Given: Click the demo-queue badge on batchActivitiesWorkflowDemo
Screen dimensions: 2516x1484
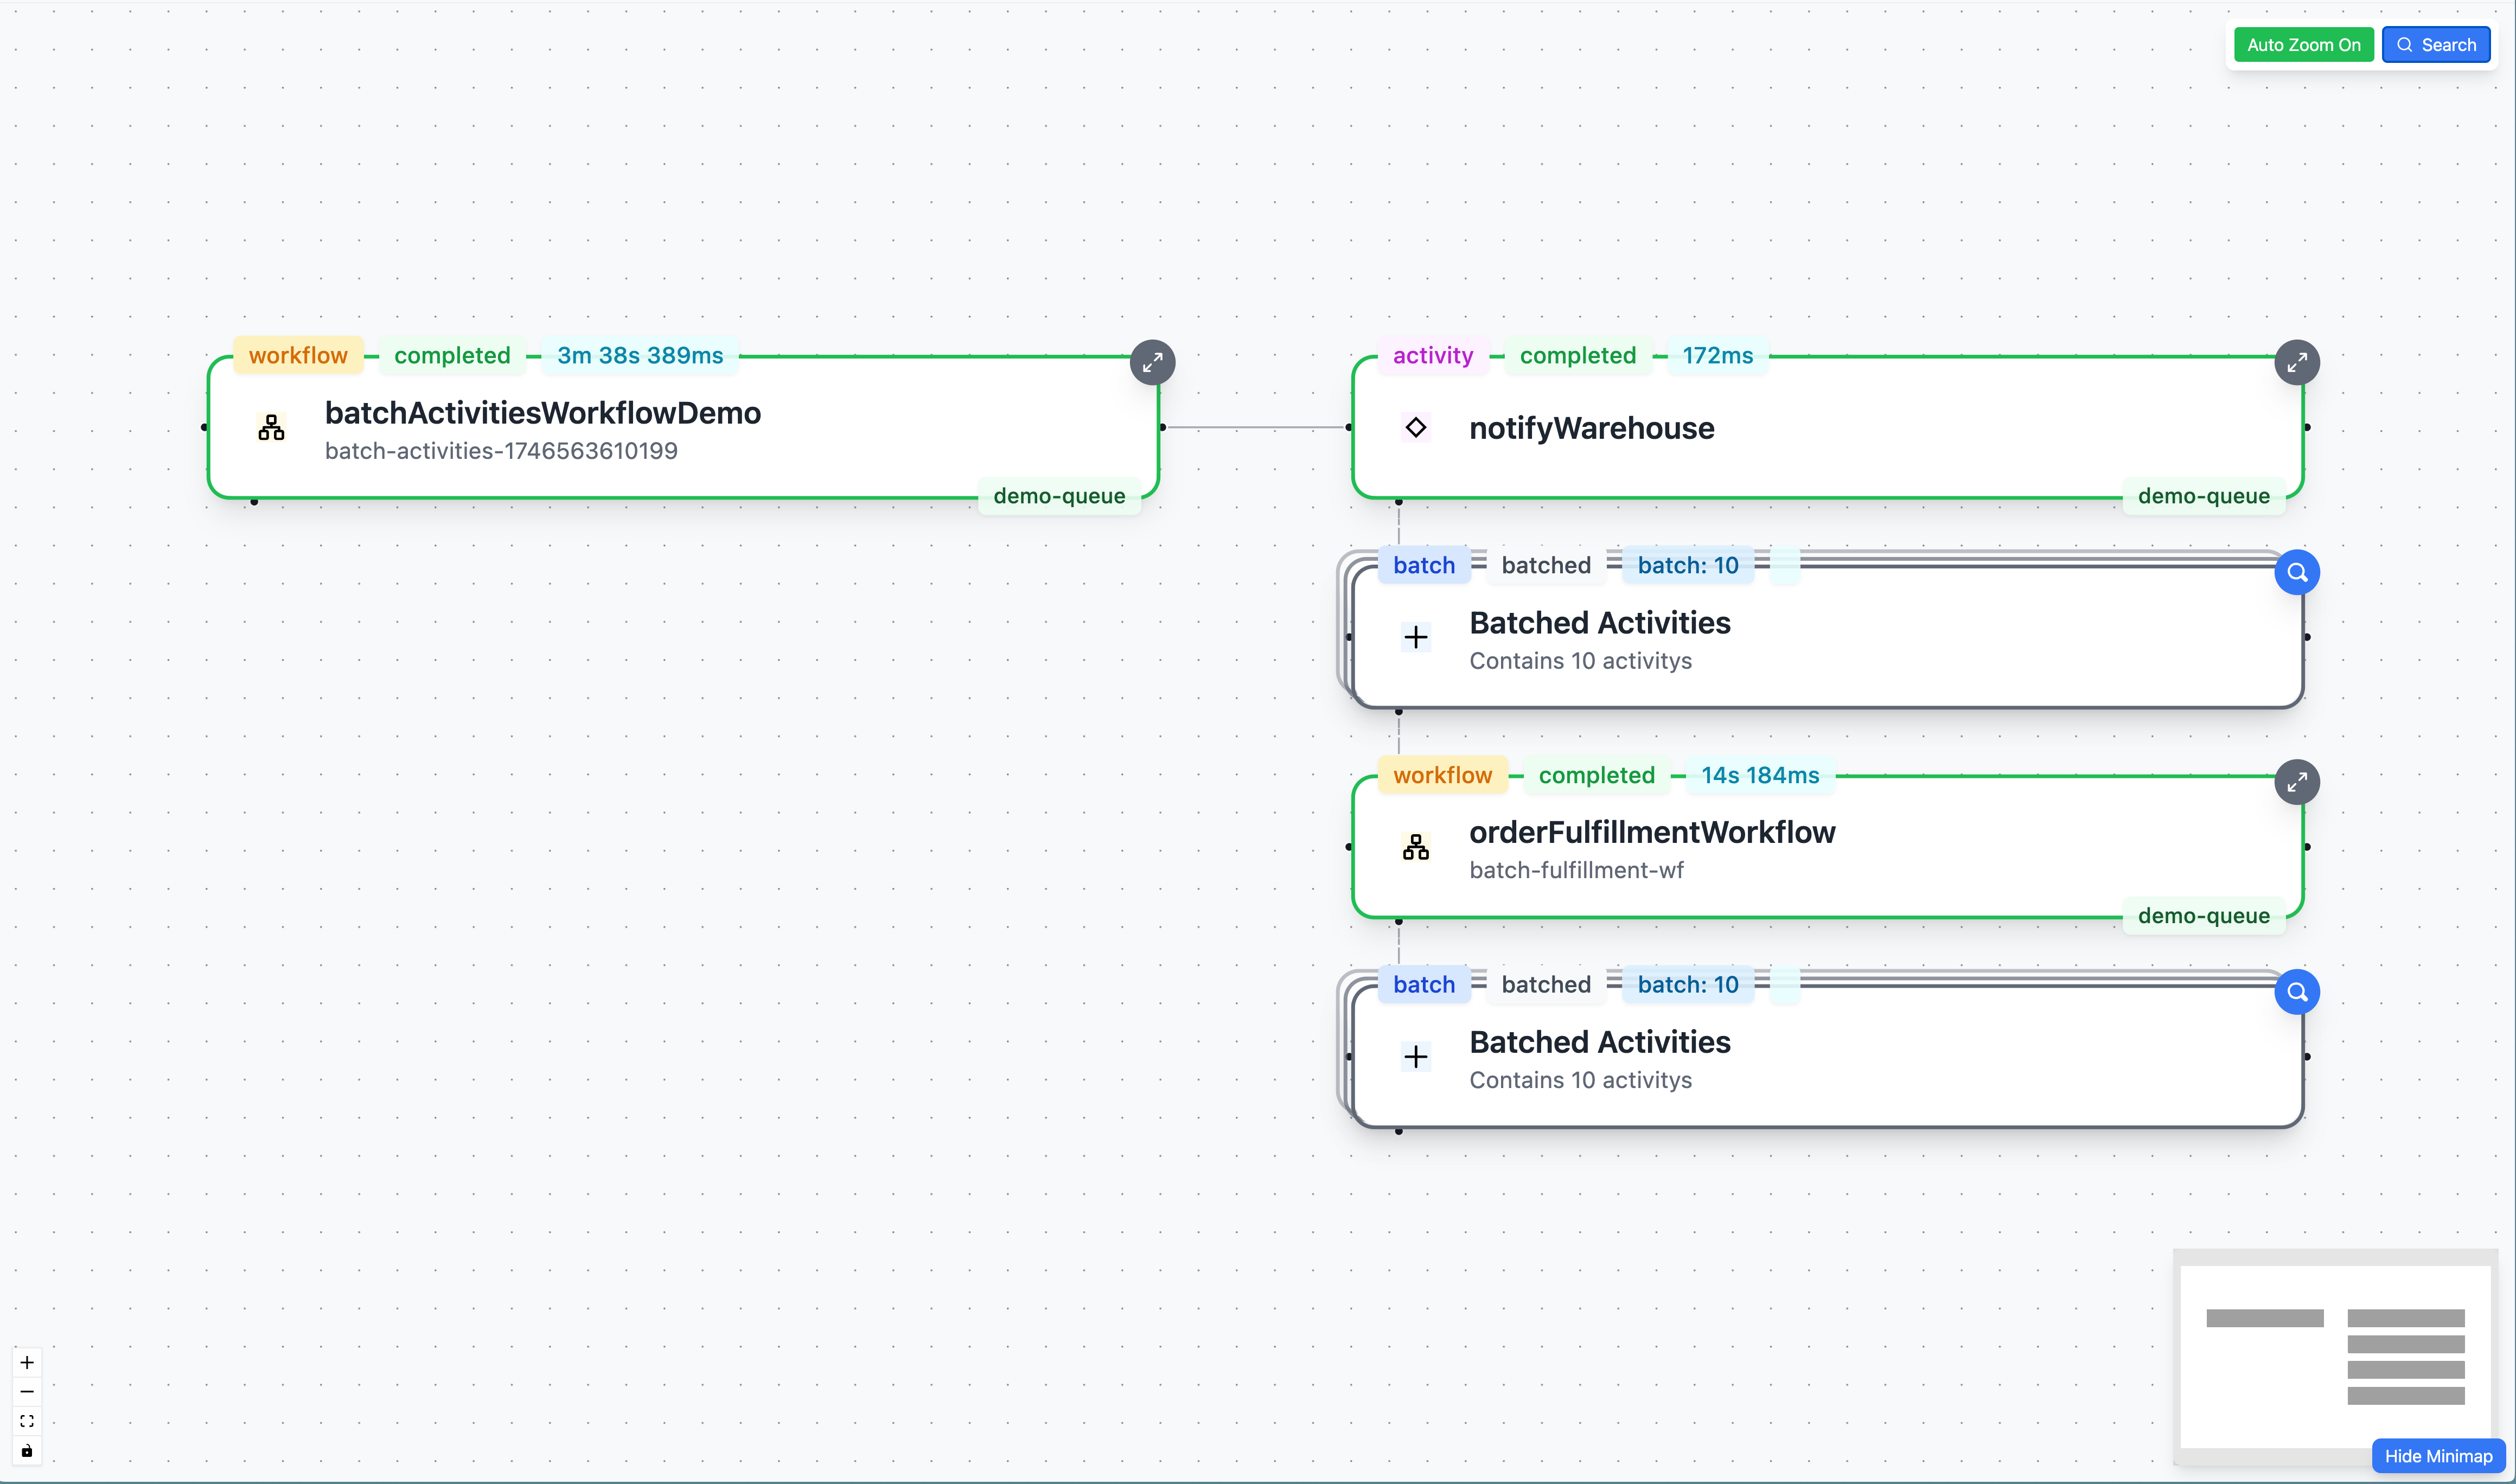Looking at the screenshot, I should click(1059, 495).
